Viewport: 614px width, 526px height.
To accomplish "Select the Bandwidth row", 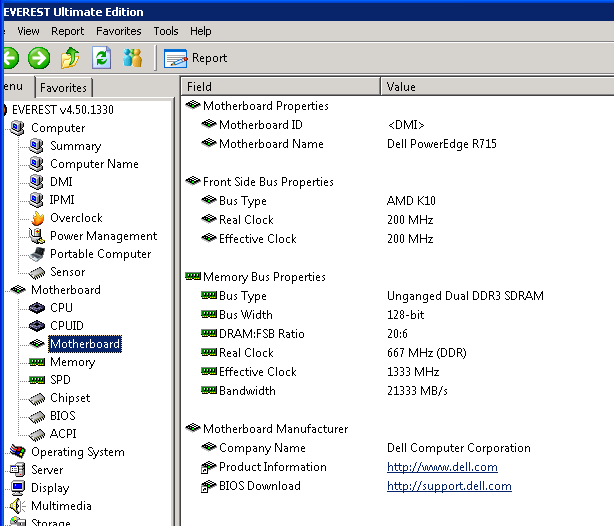I will tap(397, 391).
